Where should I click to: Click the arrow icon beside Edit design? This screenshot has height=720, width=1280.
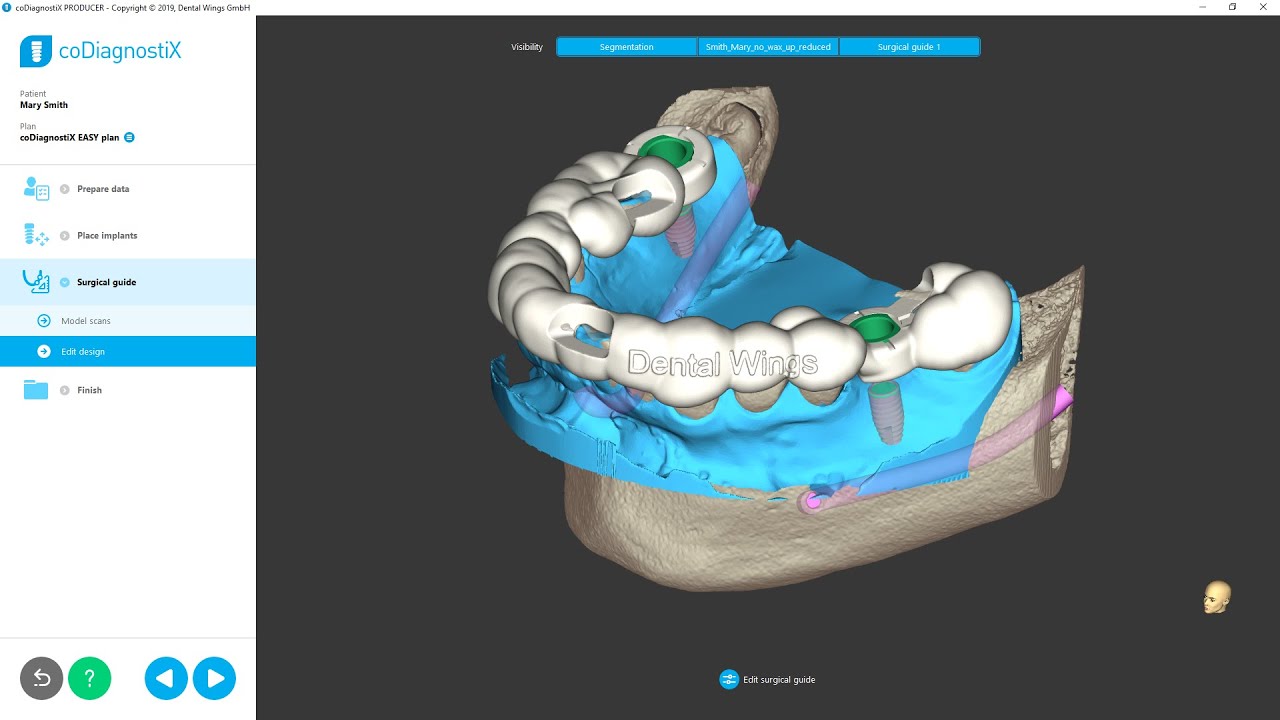tap(44, 351)
